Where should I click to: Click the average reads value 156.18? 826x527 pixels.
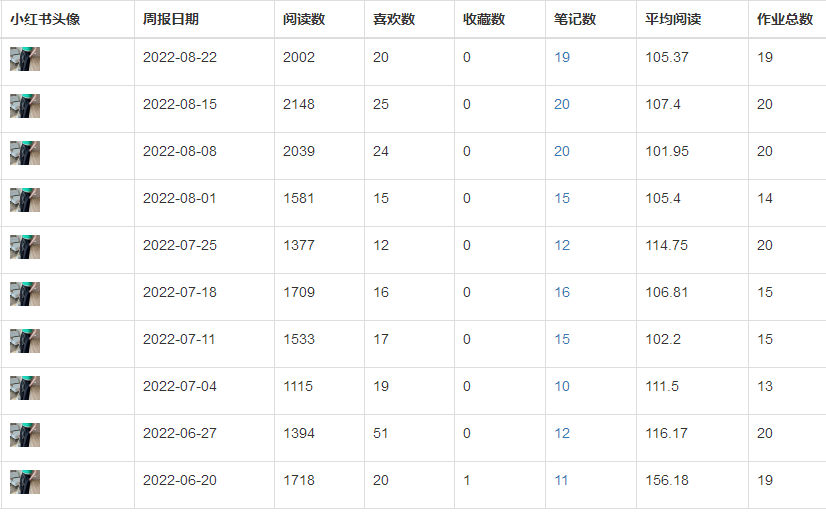pyautogui.click(x=667, y=480)
